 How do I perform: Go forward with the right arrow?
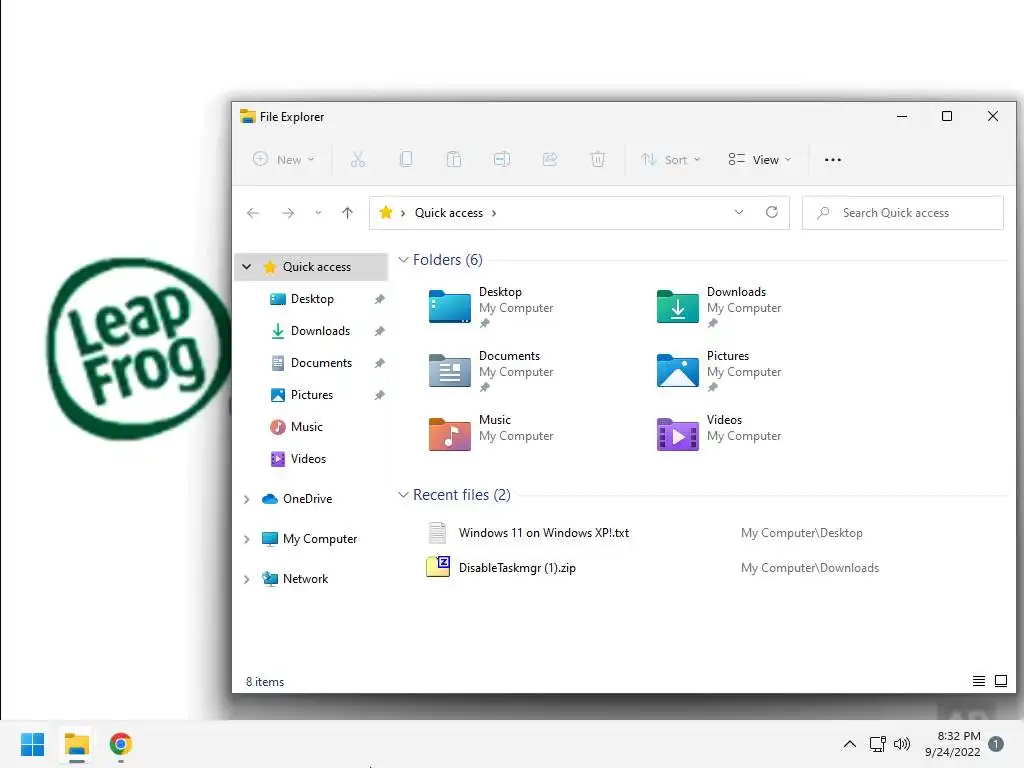(x=288, y=213)
